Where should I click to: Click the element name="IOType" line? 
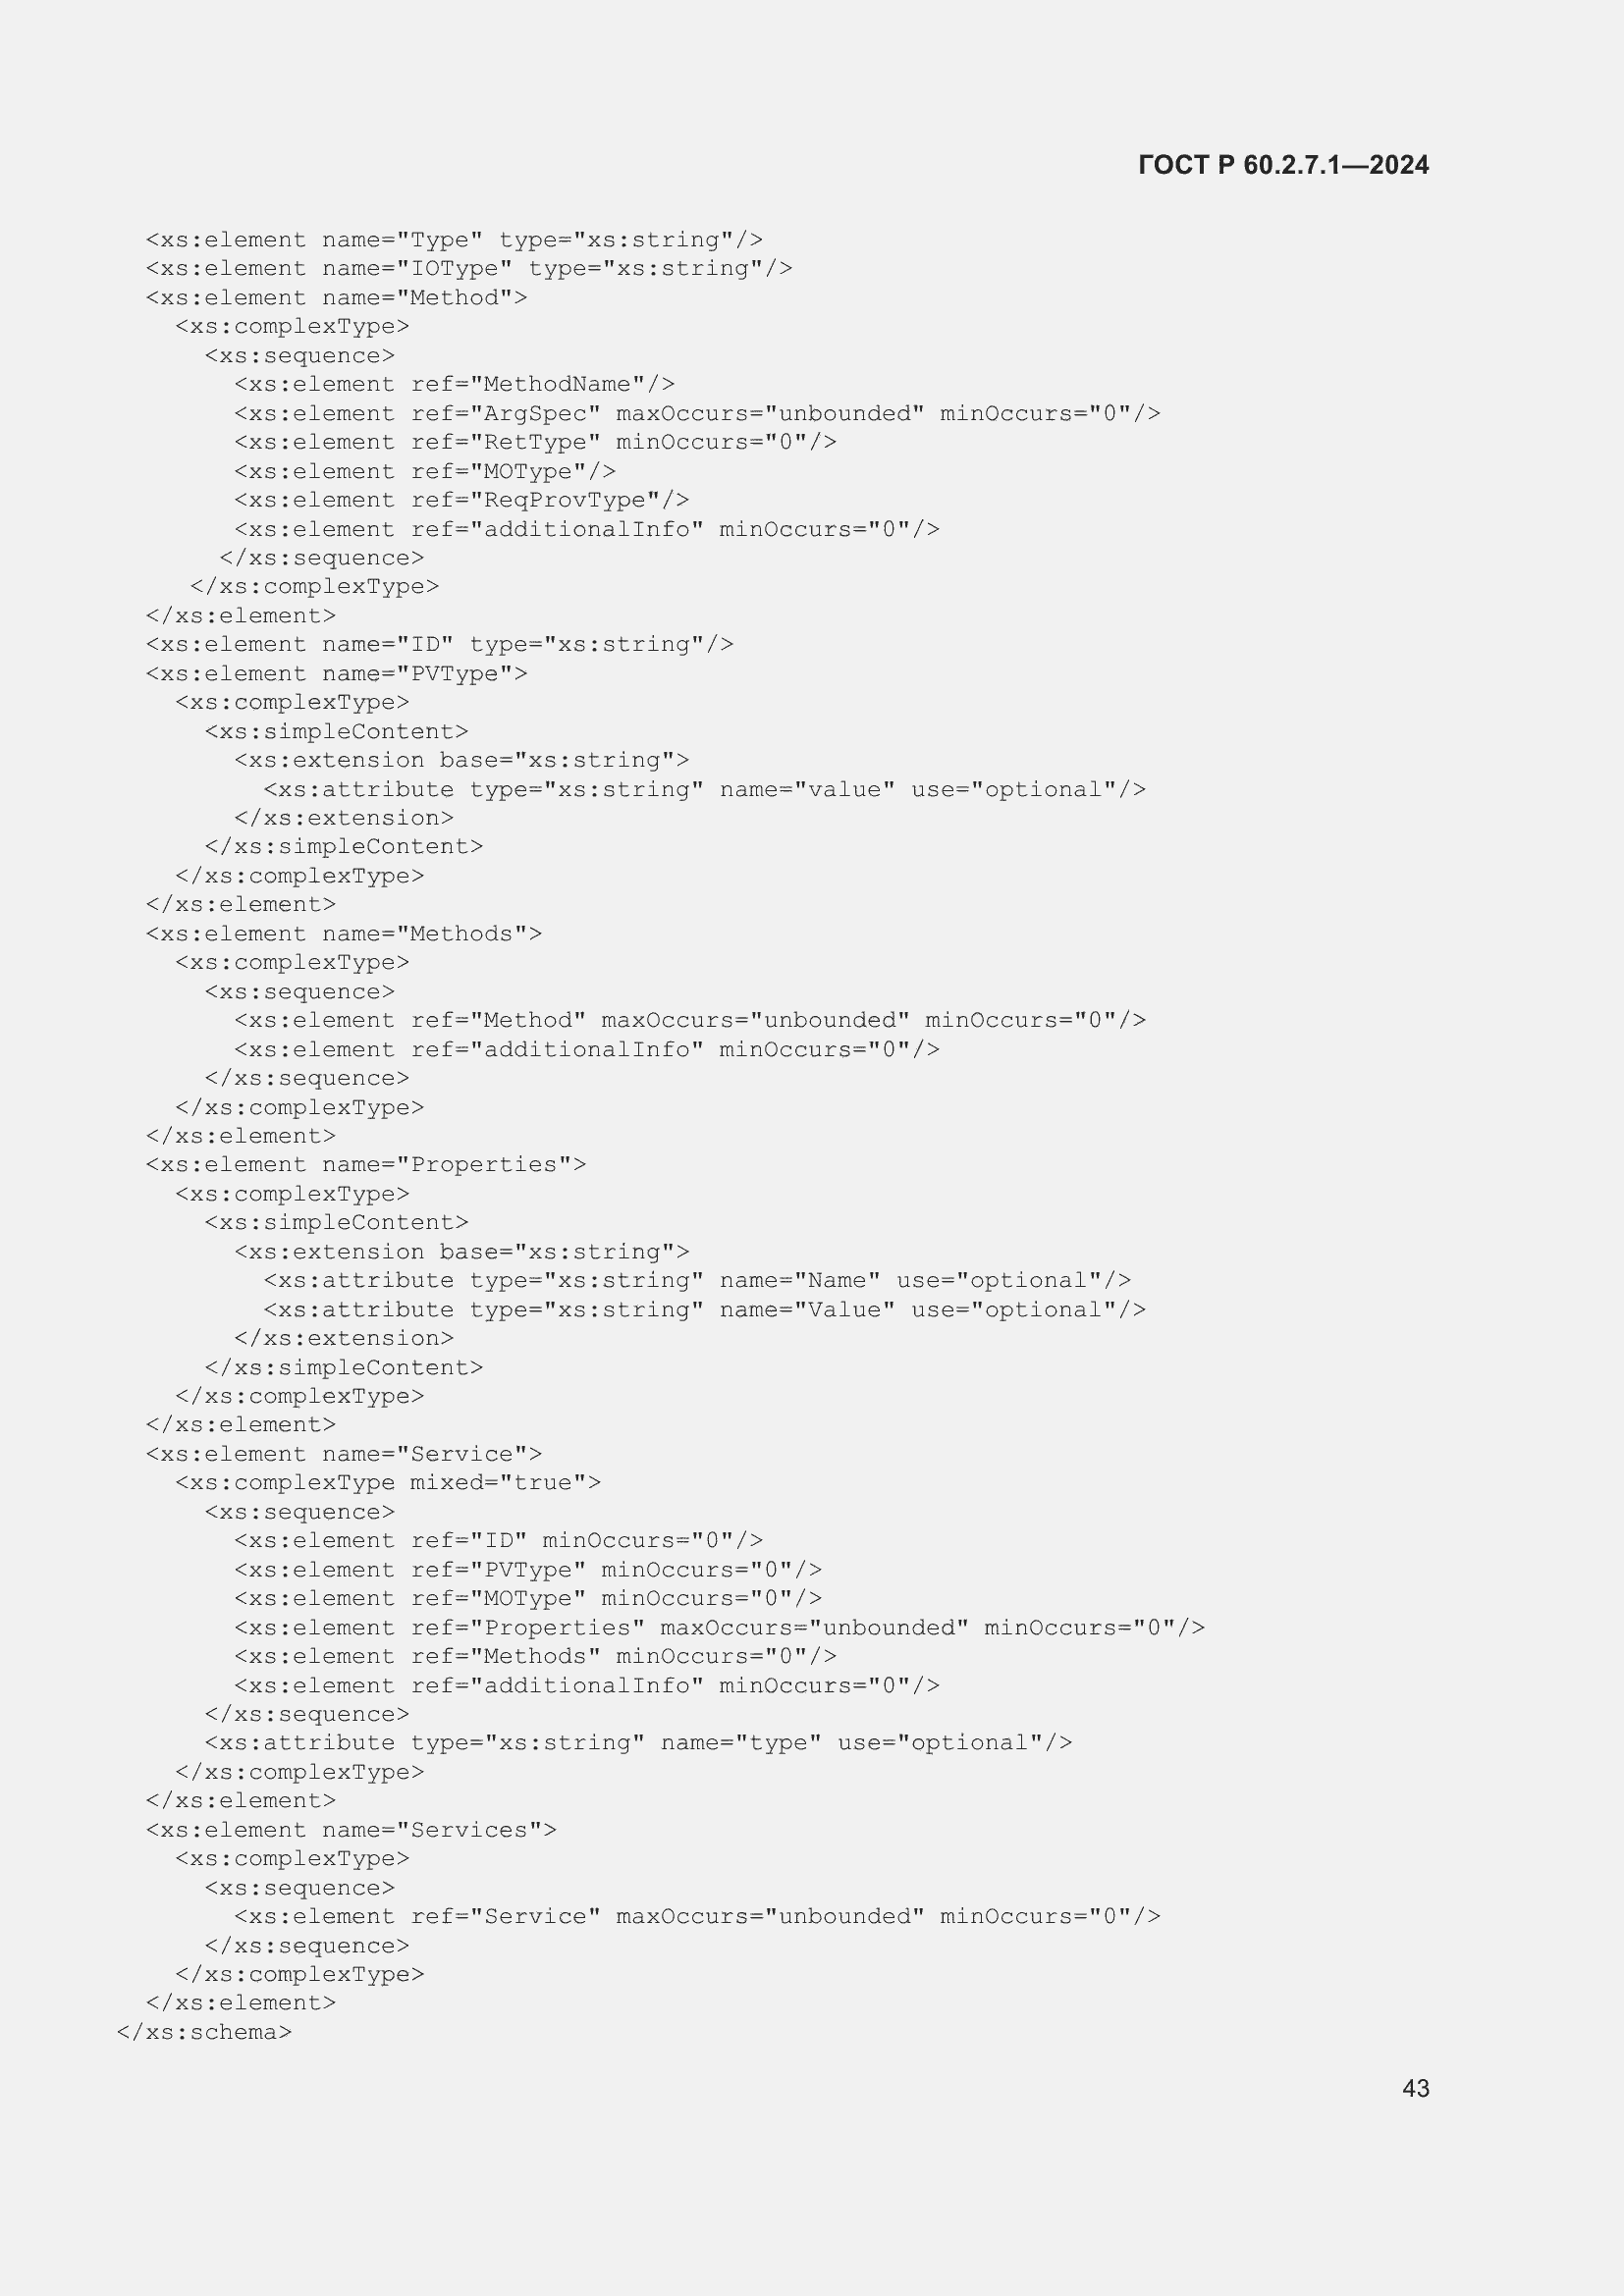point(469,268)
